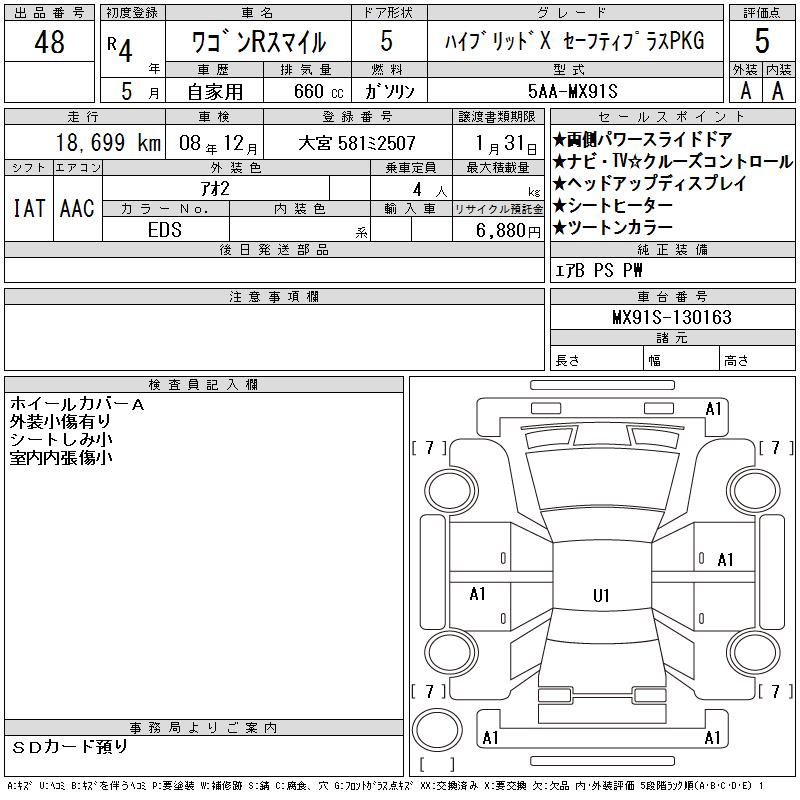Click the 幅 dimension cell
The height and width of the screenshot is (800, 800).
681,360
